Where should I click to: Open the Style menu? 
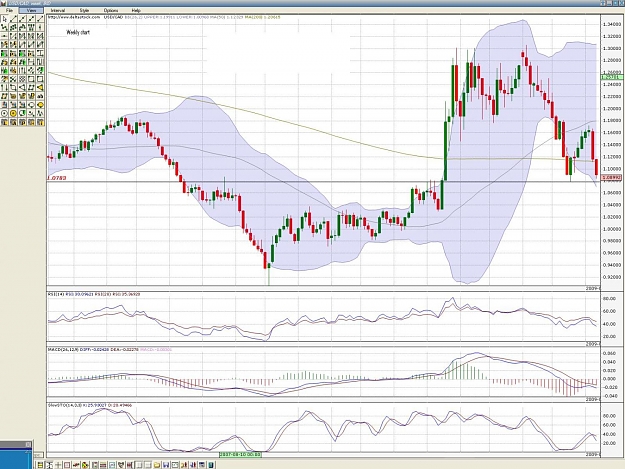[84, 10]
